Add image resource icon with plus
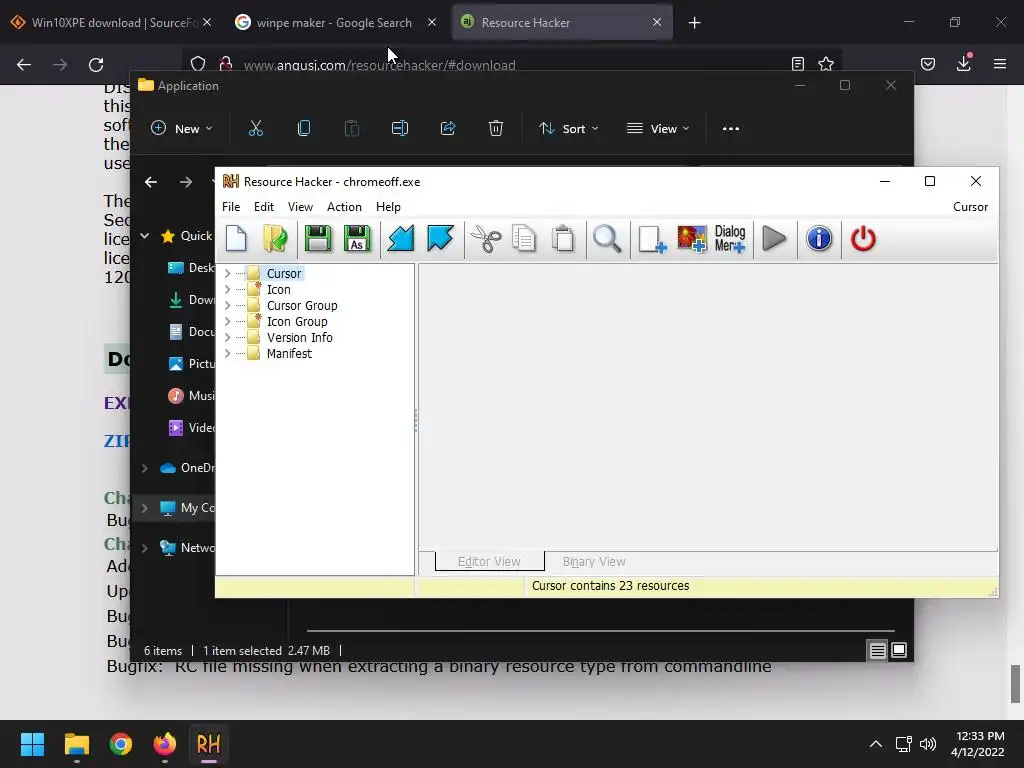The width and height of the screenshot is (1024, 768). pos(692,238)
